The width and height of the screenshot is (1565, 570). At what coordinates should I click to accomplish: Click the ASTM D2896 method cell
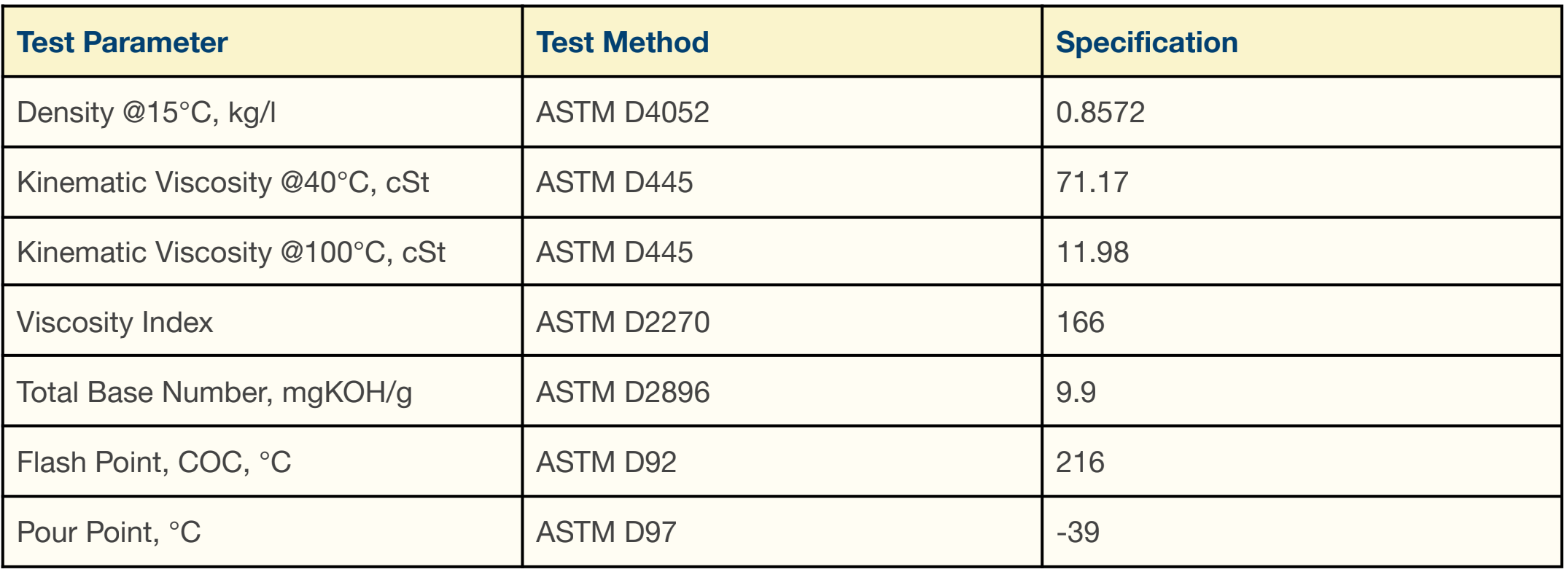782,392
